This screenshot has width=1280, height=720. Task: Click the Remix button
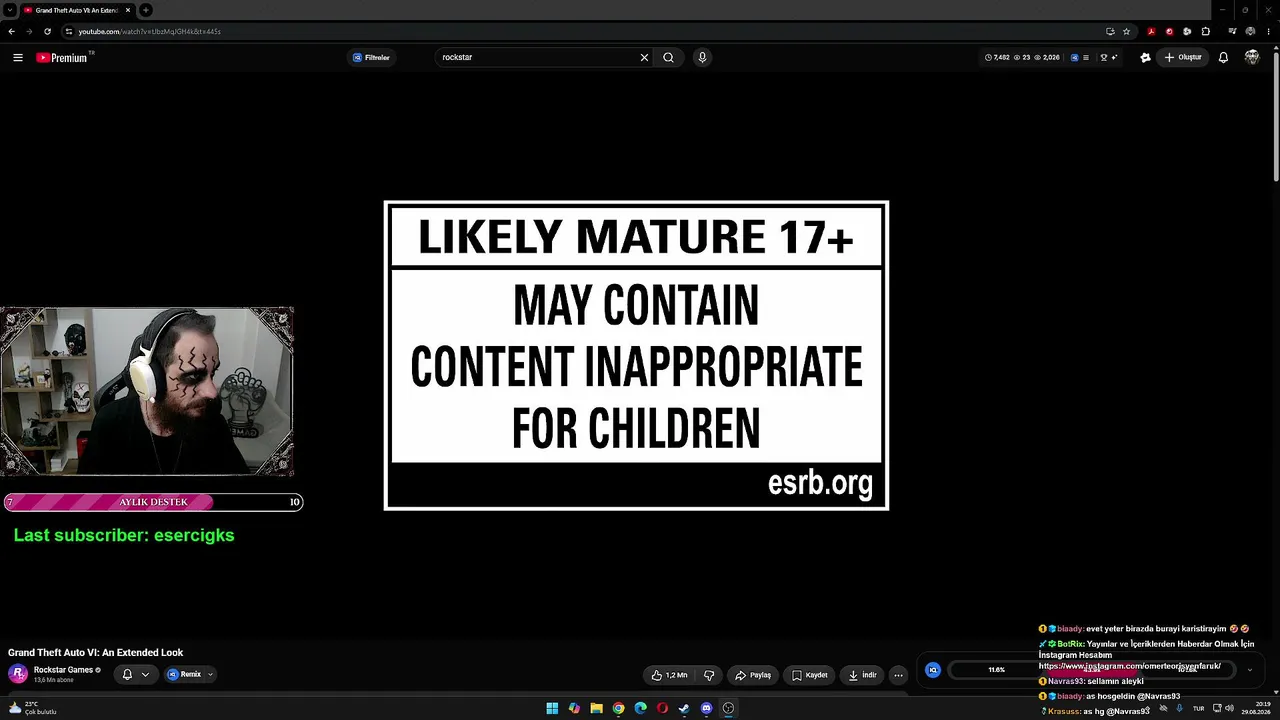tap(184, 674)
